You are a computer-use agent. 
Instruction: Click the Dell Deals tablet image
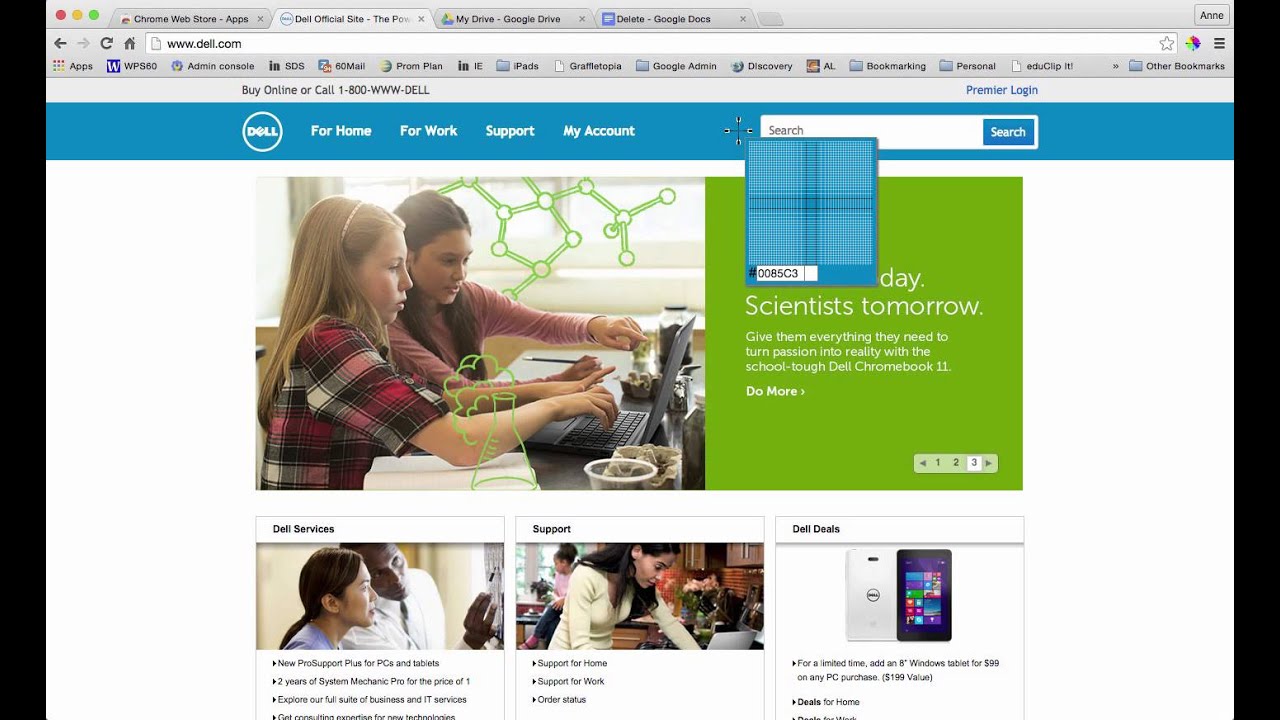[x=899, y=595]
